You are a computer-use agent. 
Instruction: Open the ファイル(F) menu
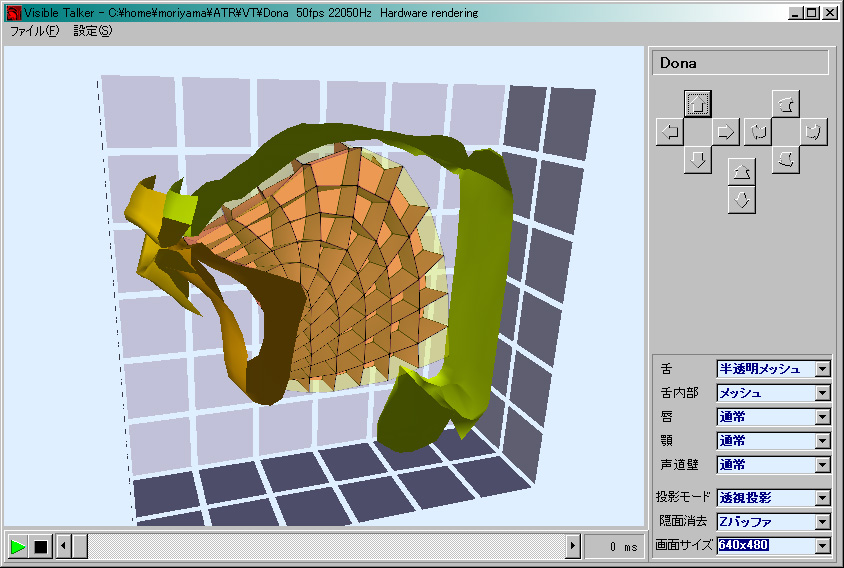[34, 31]
